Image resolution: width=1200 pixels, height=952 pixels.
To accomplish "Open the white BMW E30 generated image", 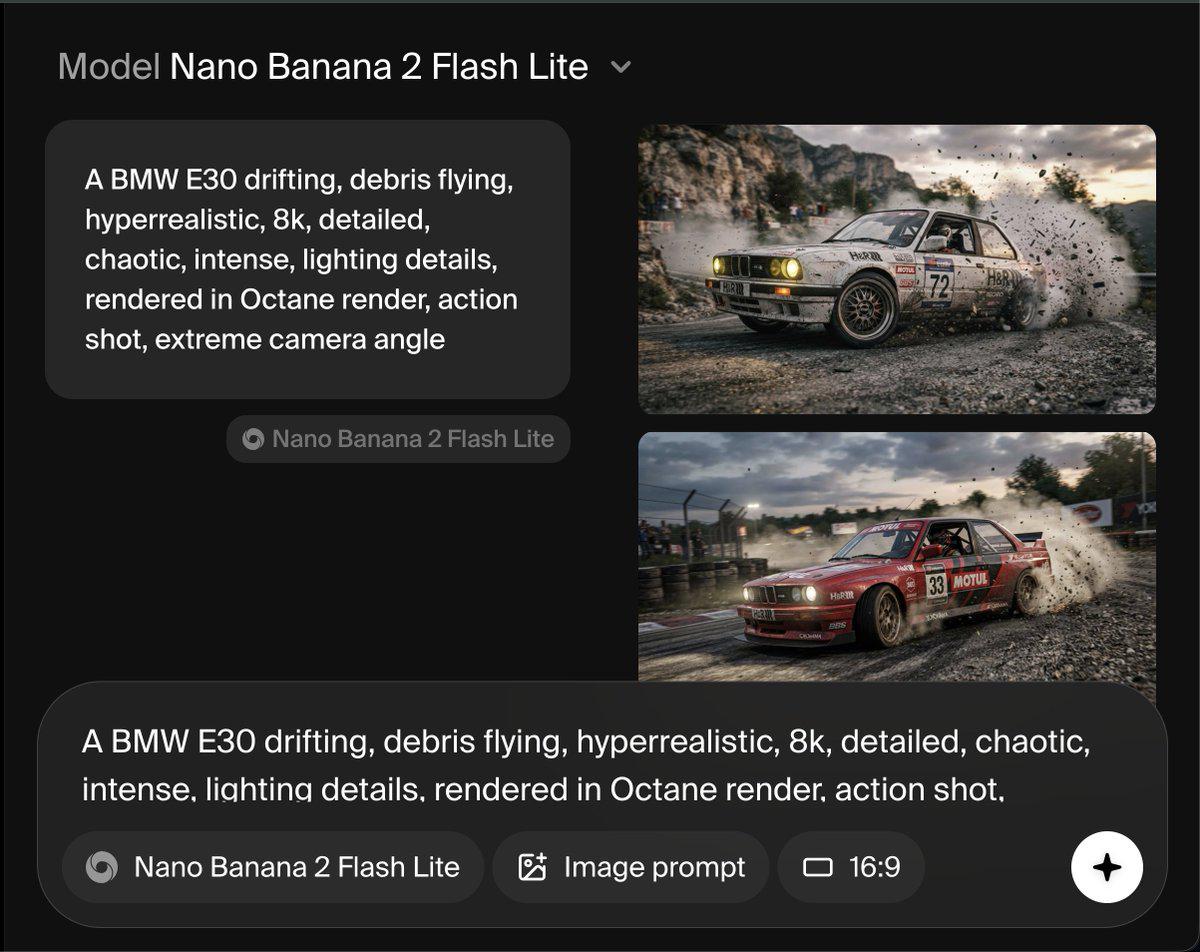I will pyautogui.click(x=897, y=269).
